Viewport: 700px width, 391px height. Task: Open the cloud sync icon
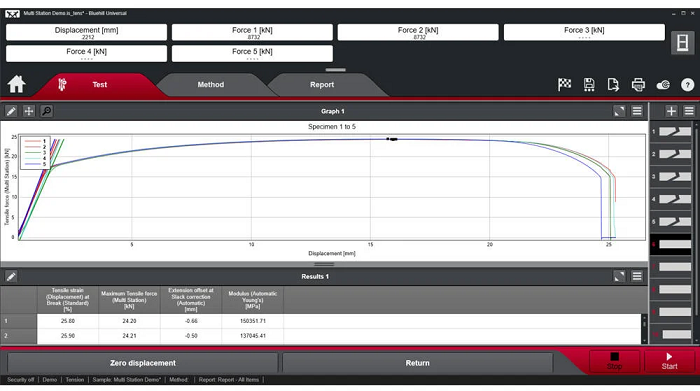point(663,84)
